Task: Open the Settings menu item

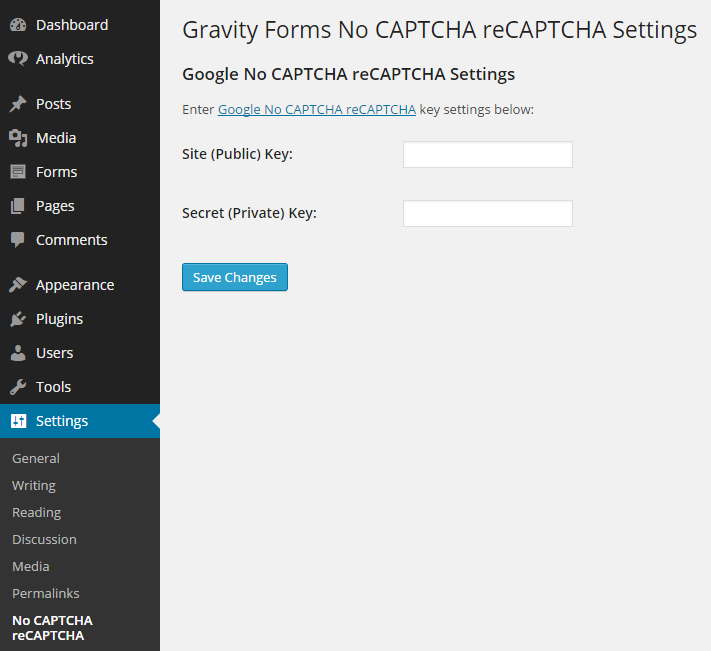Action: click(x=62, y=421)
